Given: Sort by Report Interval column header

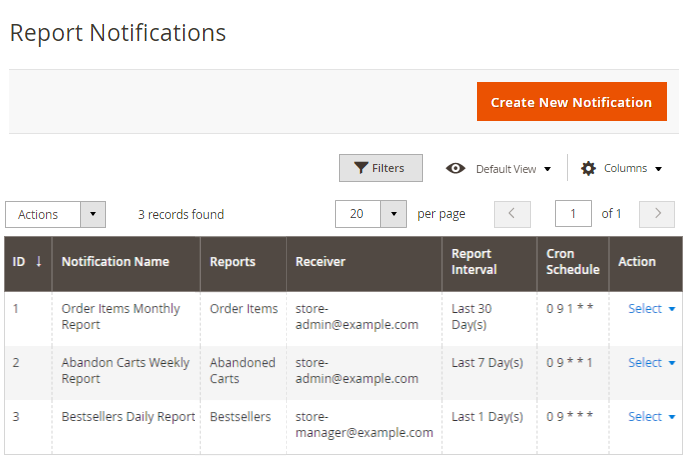Looking at the screenshot, I should (474, 262).
